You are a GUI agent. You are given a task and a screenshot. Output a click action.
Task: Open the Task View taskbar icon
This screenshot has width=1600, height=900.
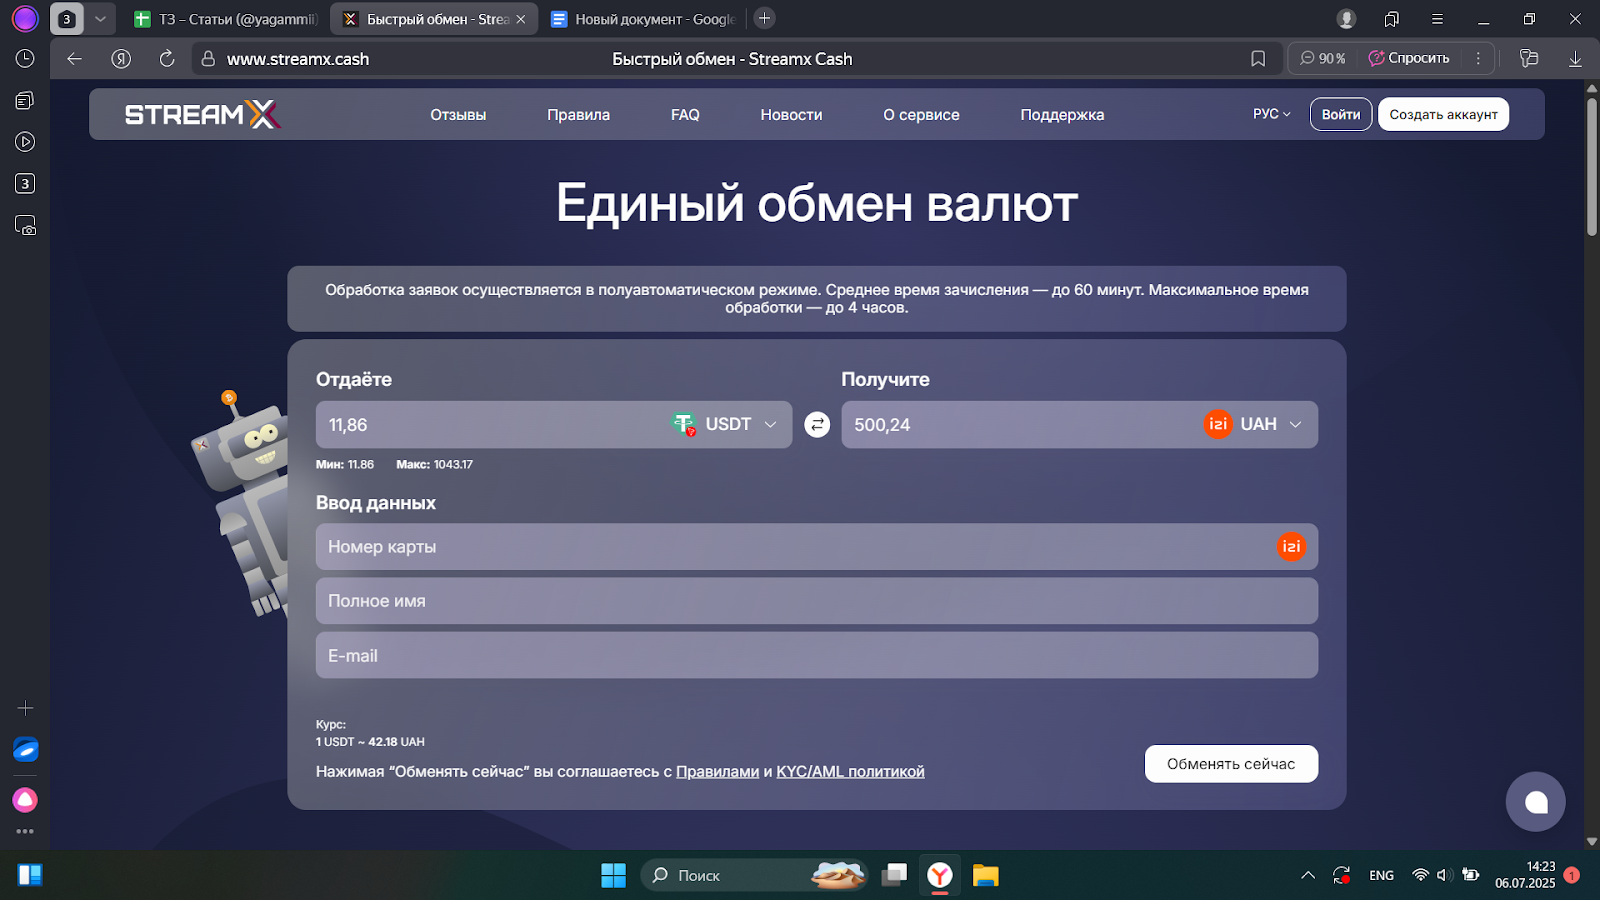[x=894, y=876]
